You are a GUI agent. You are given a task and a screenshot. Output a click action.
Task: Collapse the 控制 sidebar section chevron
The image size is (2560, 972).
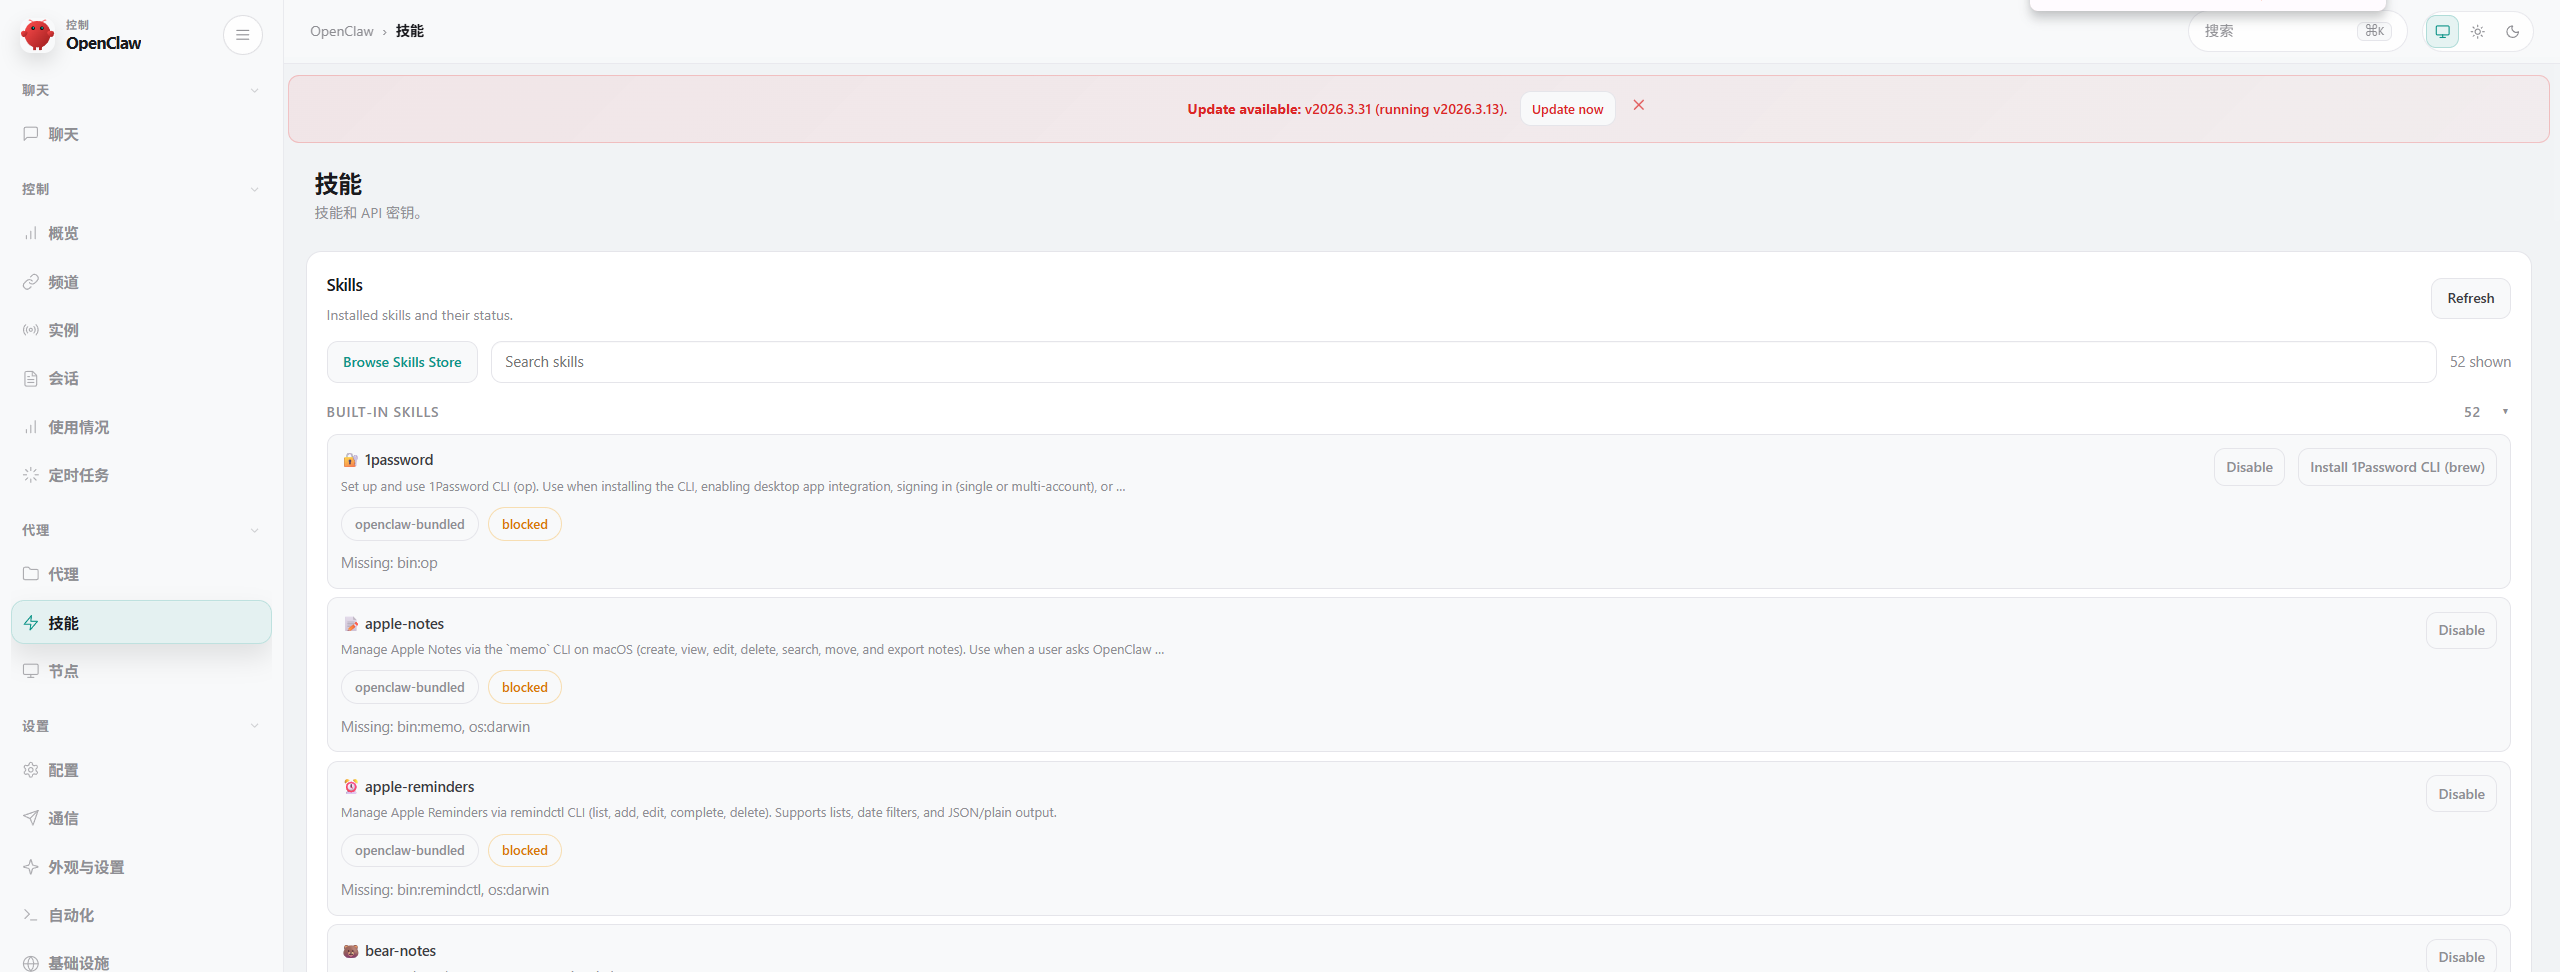coord(254,189)
